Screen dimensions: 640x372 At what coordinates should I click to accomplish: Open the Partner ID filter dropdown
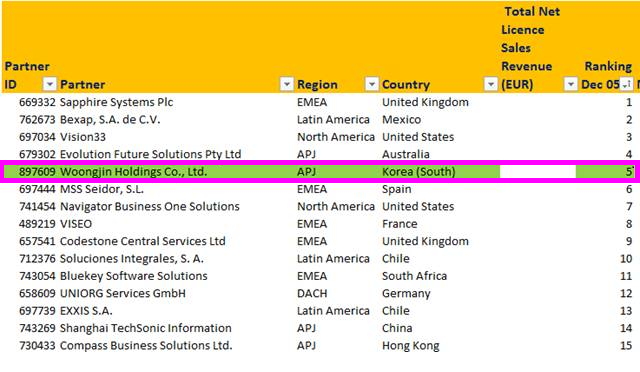[x=49, y=85]
